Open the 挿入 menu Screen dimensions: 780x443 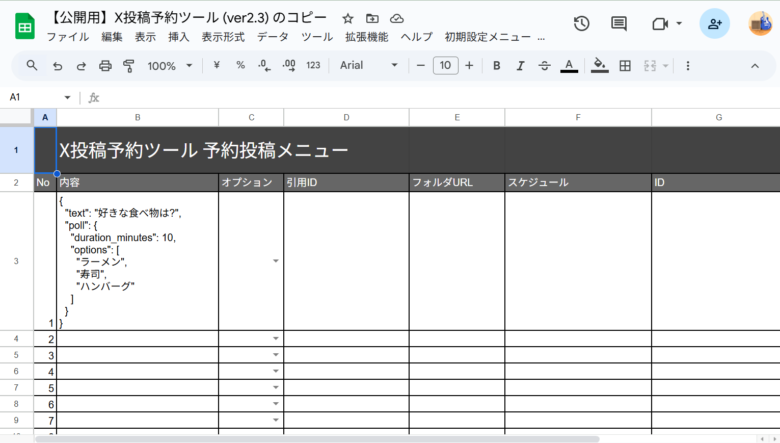click(179, 37)
